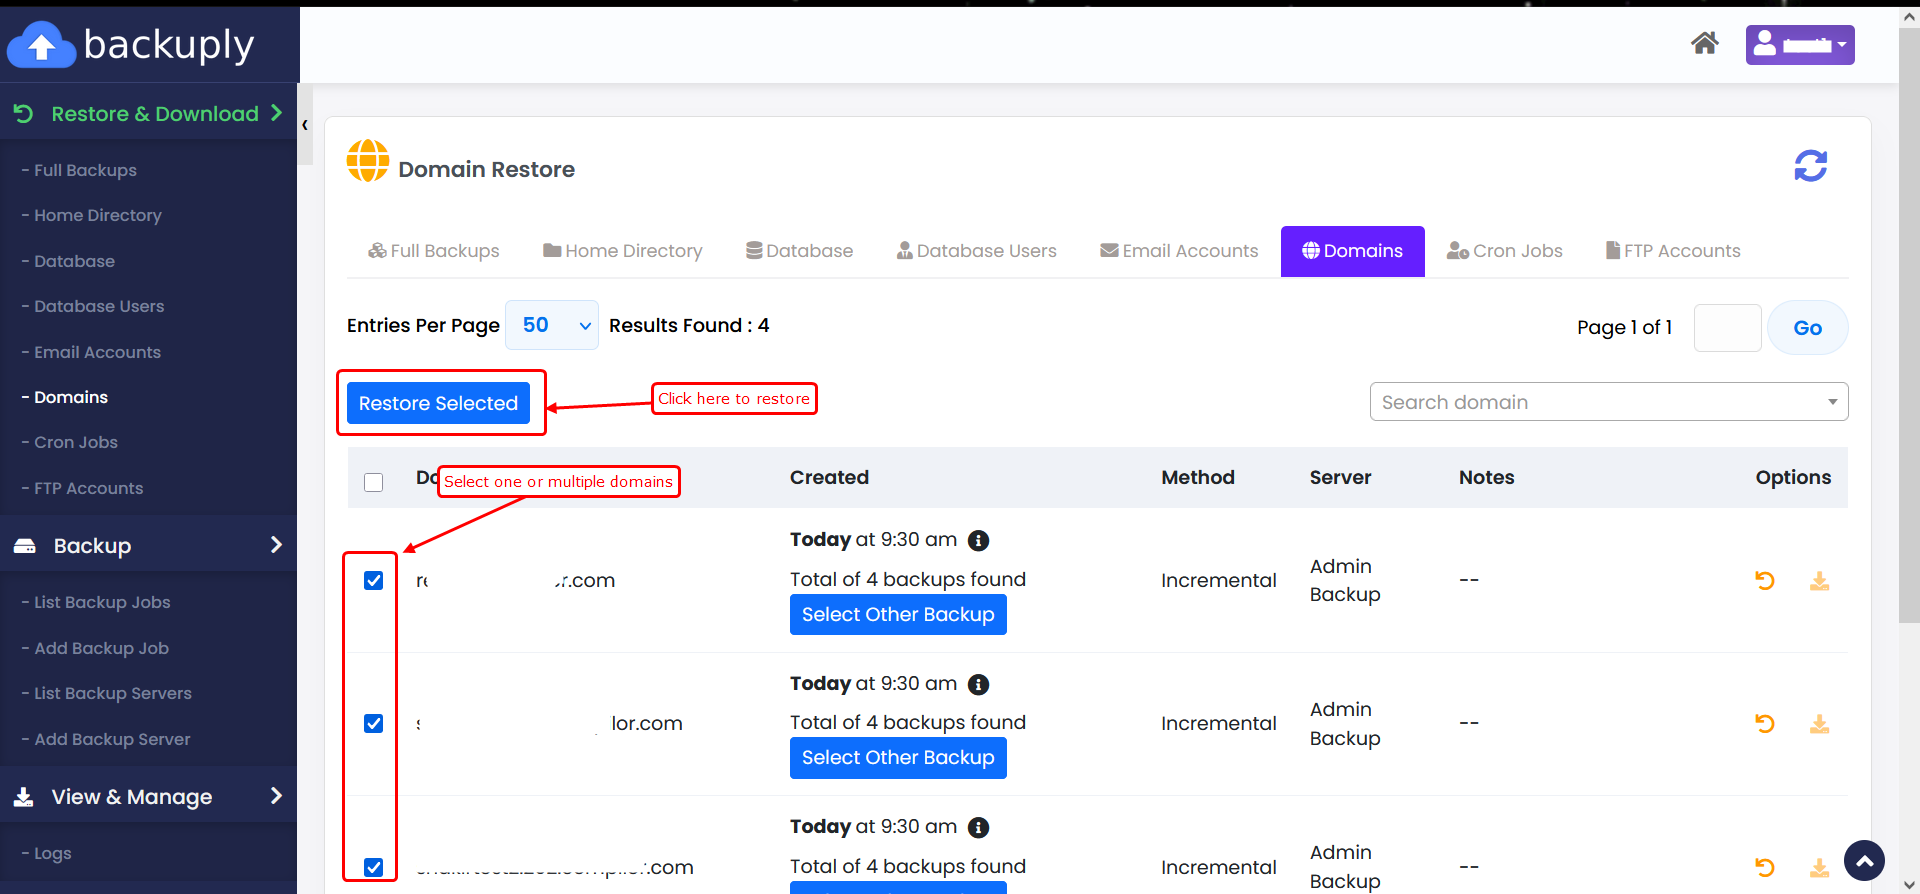Image resolution: width=1920 pixels, height=894 pixels.
Task: Expand the Backup sidebar section
Action: [148, 545]
